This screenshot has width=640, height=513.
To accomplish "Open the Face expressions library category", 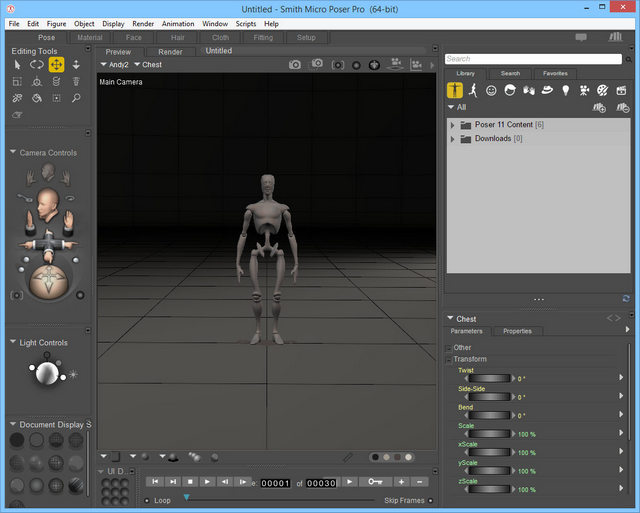I will (x=491, y=90).
